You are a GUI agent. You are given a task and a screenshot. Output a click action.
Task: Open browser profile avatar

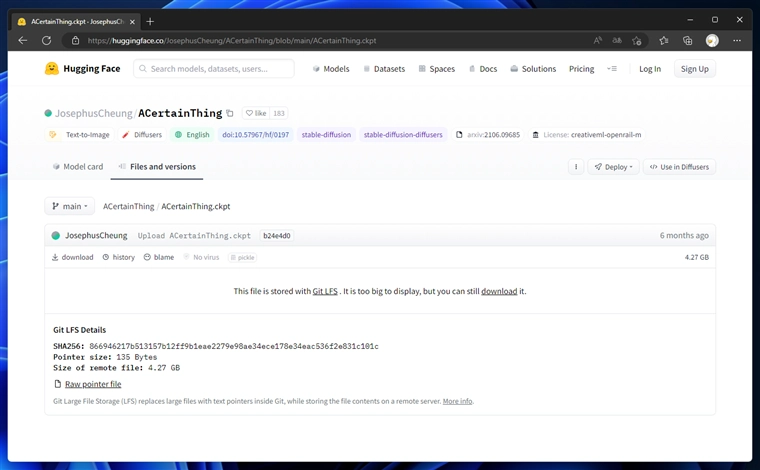pyautogui.click(x=712, y=41)
